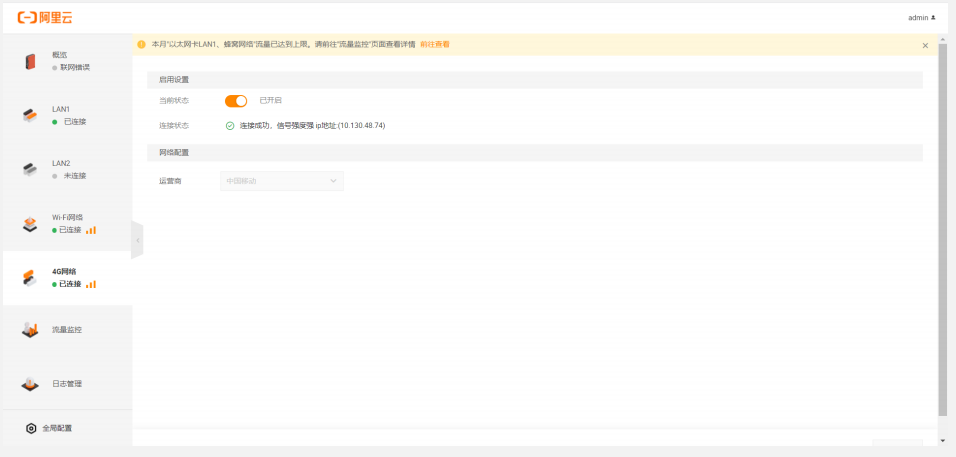Click the Wi-Fi网络 router icon
956x457 pixels.
click(x=30, y=224)
